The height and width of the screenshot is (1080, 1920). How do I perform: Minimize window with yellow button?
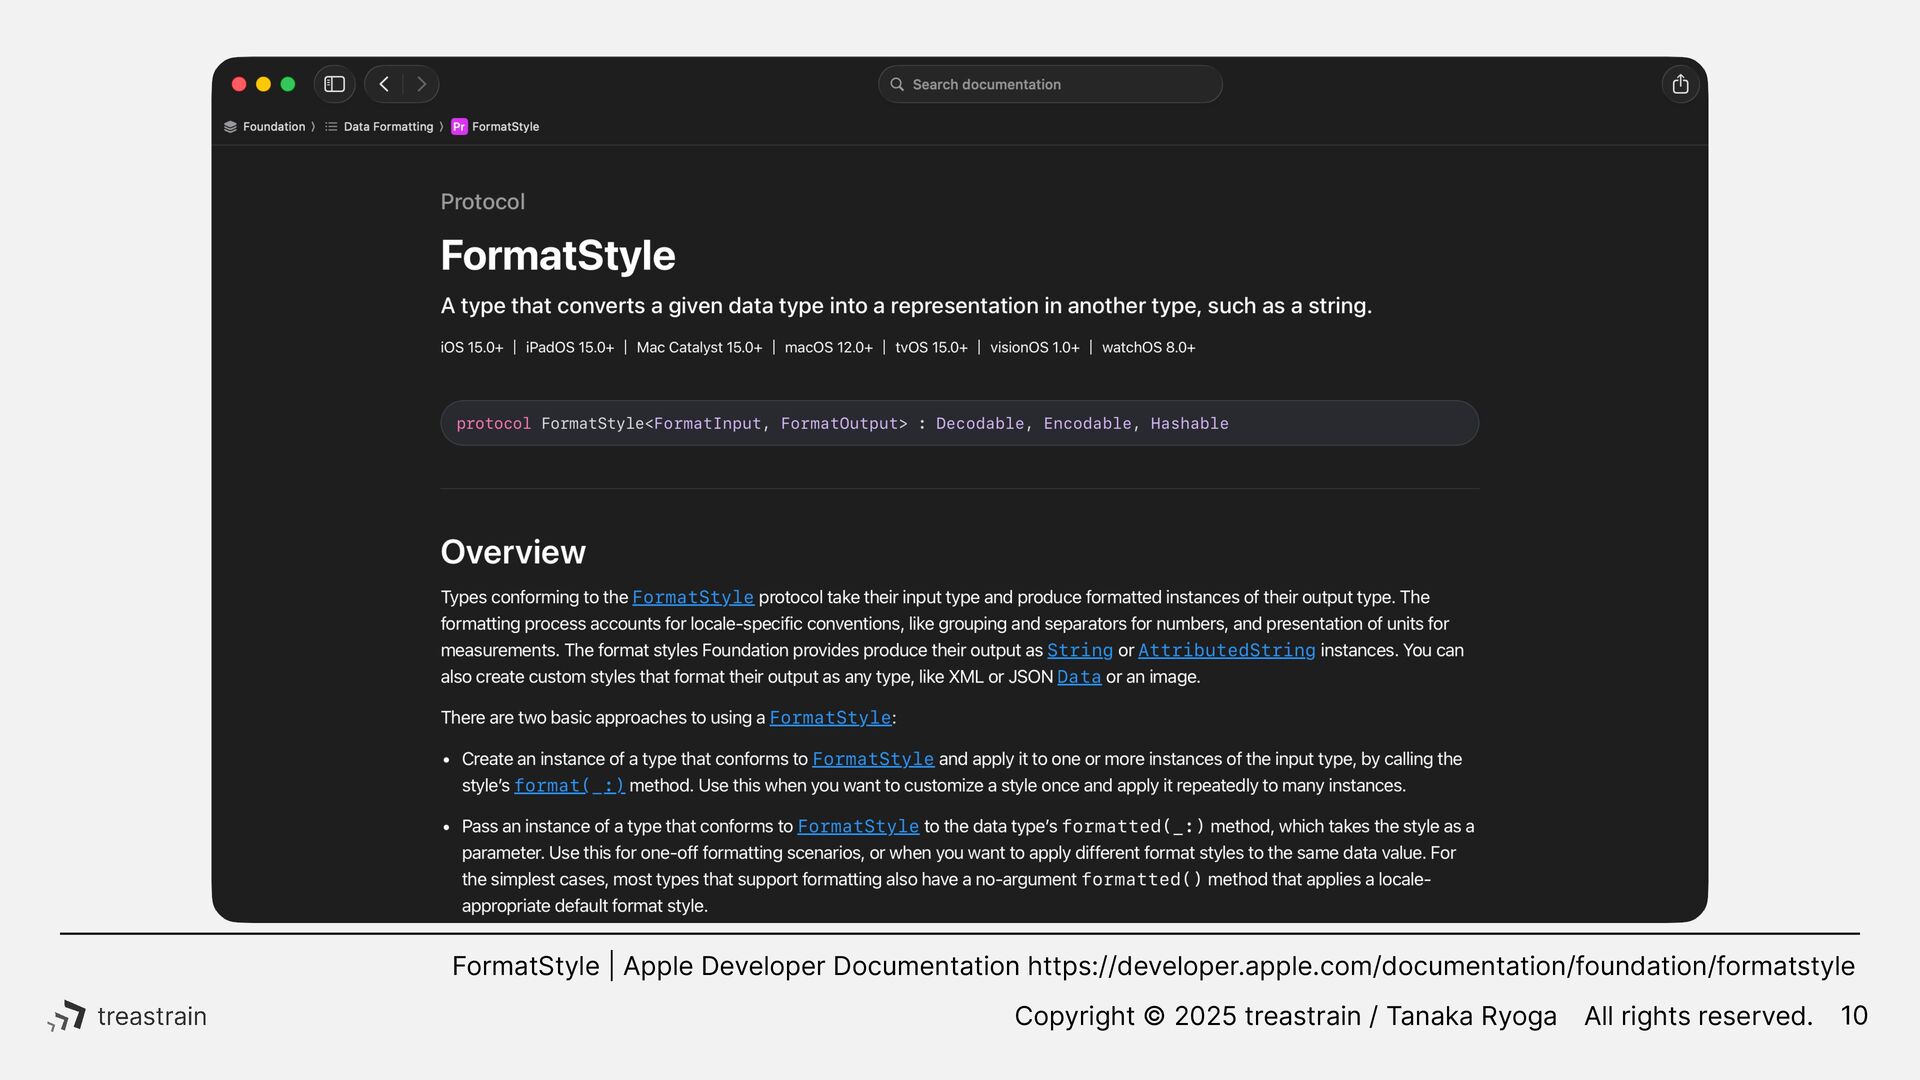click(x=263, y=84)
